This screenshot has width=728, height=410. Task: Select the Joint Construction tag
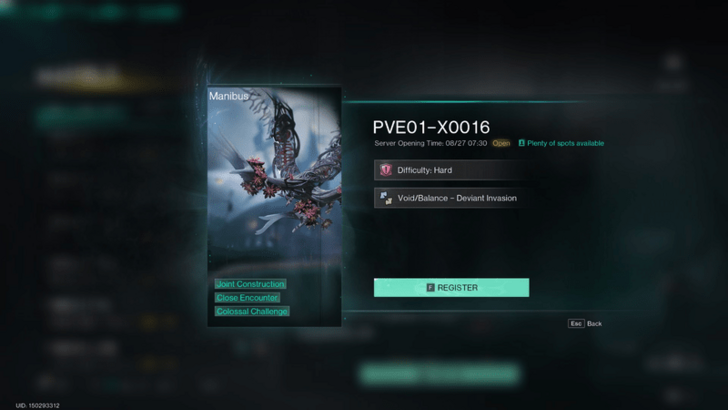pos(250,284)
